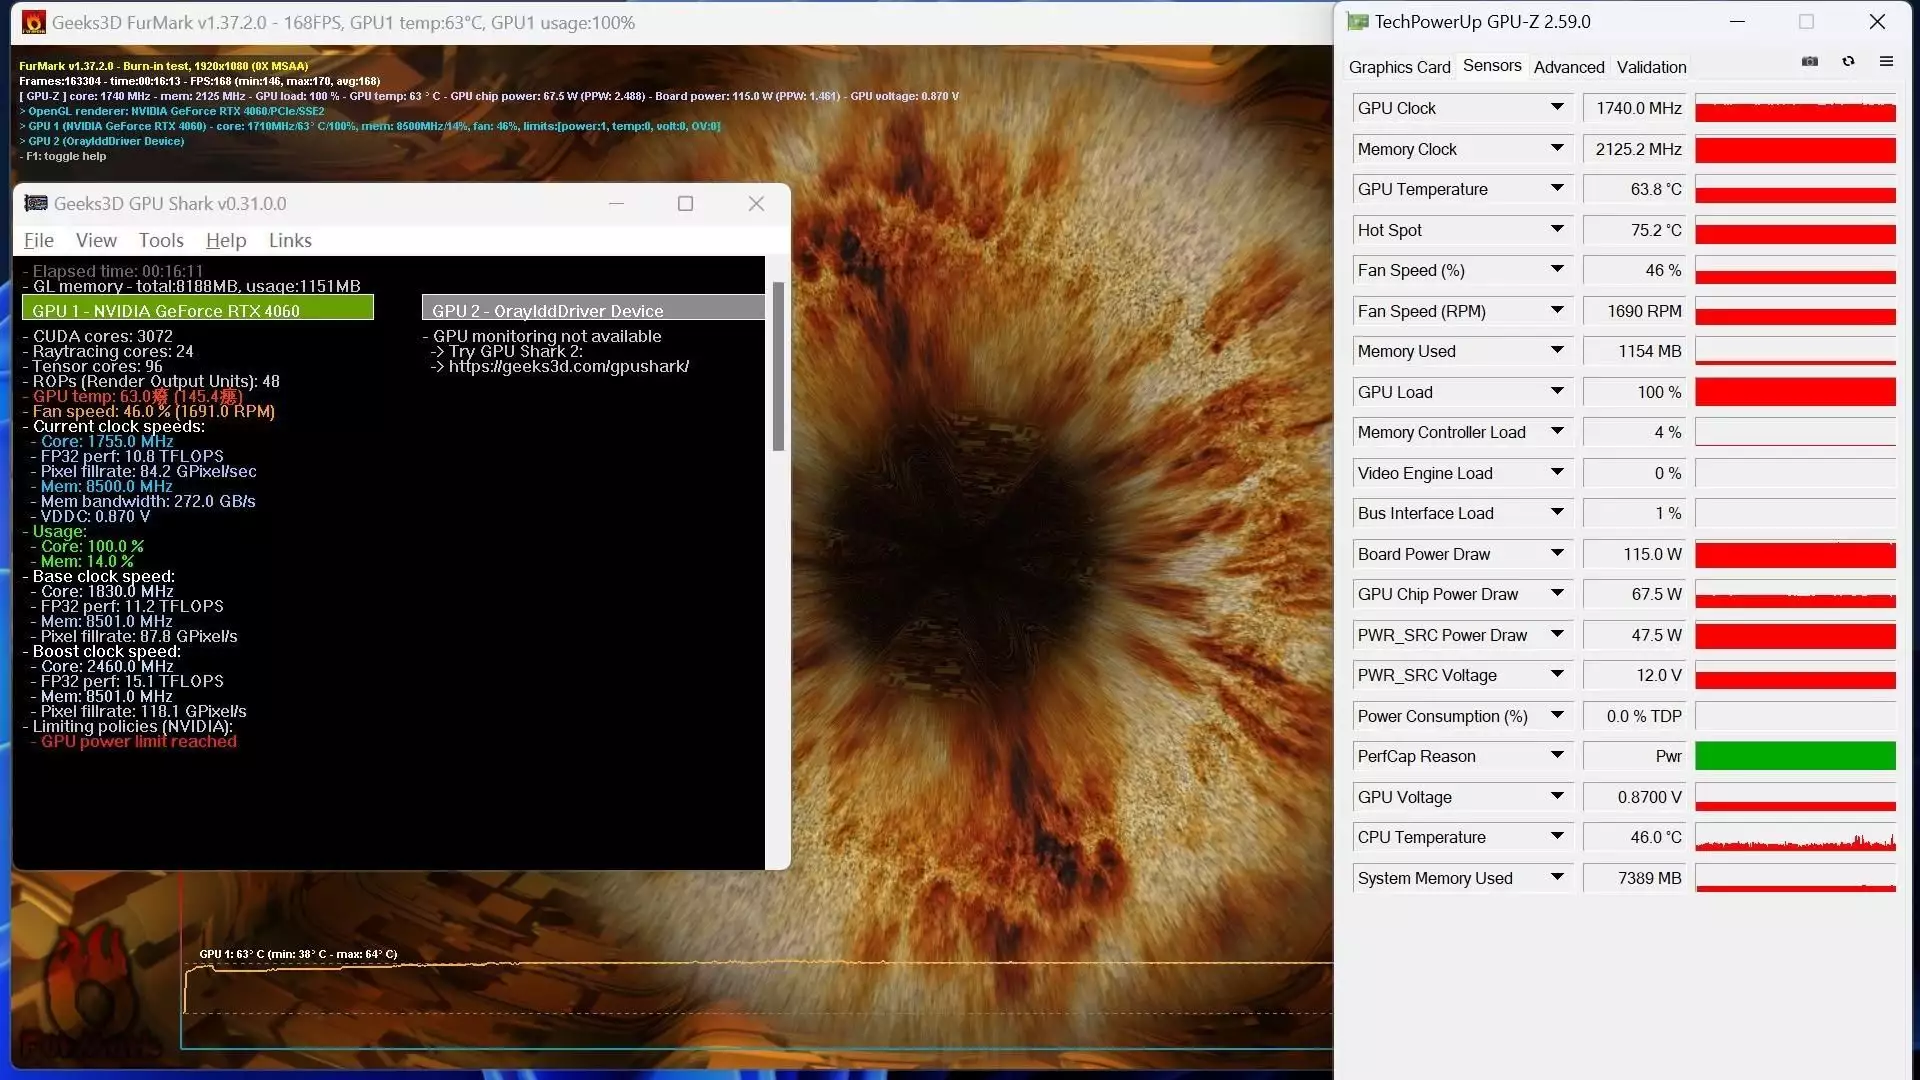The height and width of the screenshot is (1080, 1920).
Task: Open the Power Consumption (%) dropdown
Action: (x=1557, y=715)
